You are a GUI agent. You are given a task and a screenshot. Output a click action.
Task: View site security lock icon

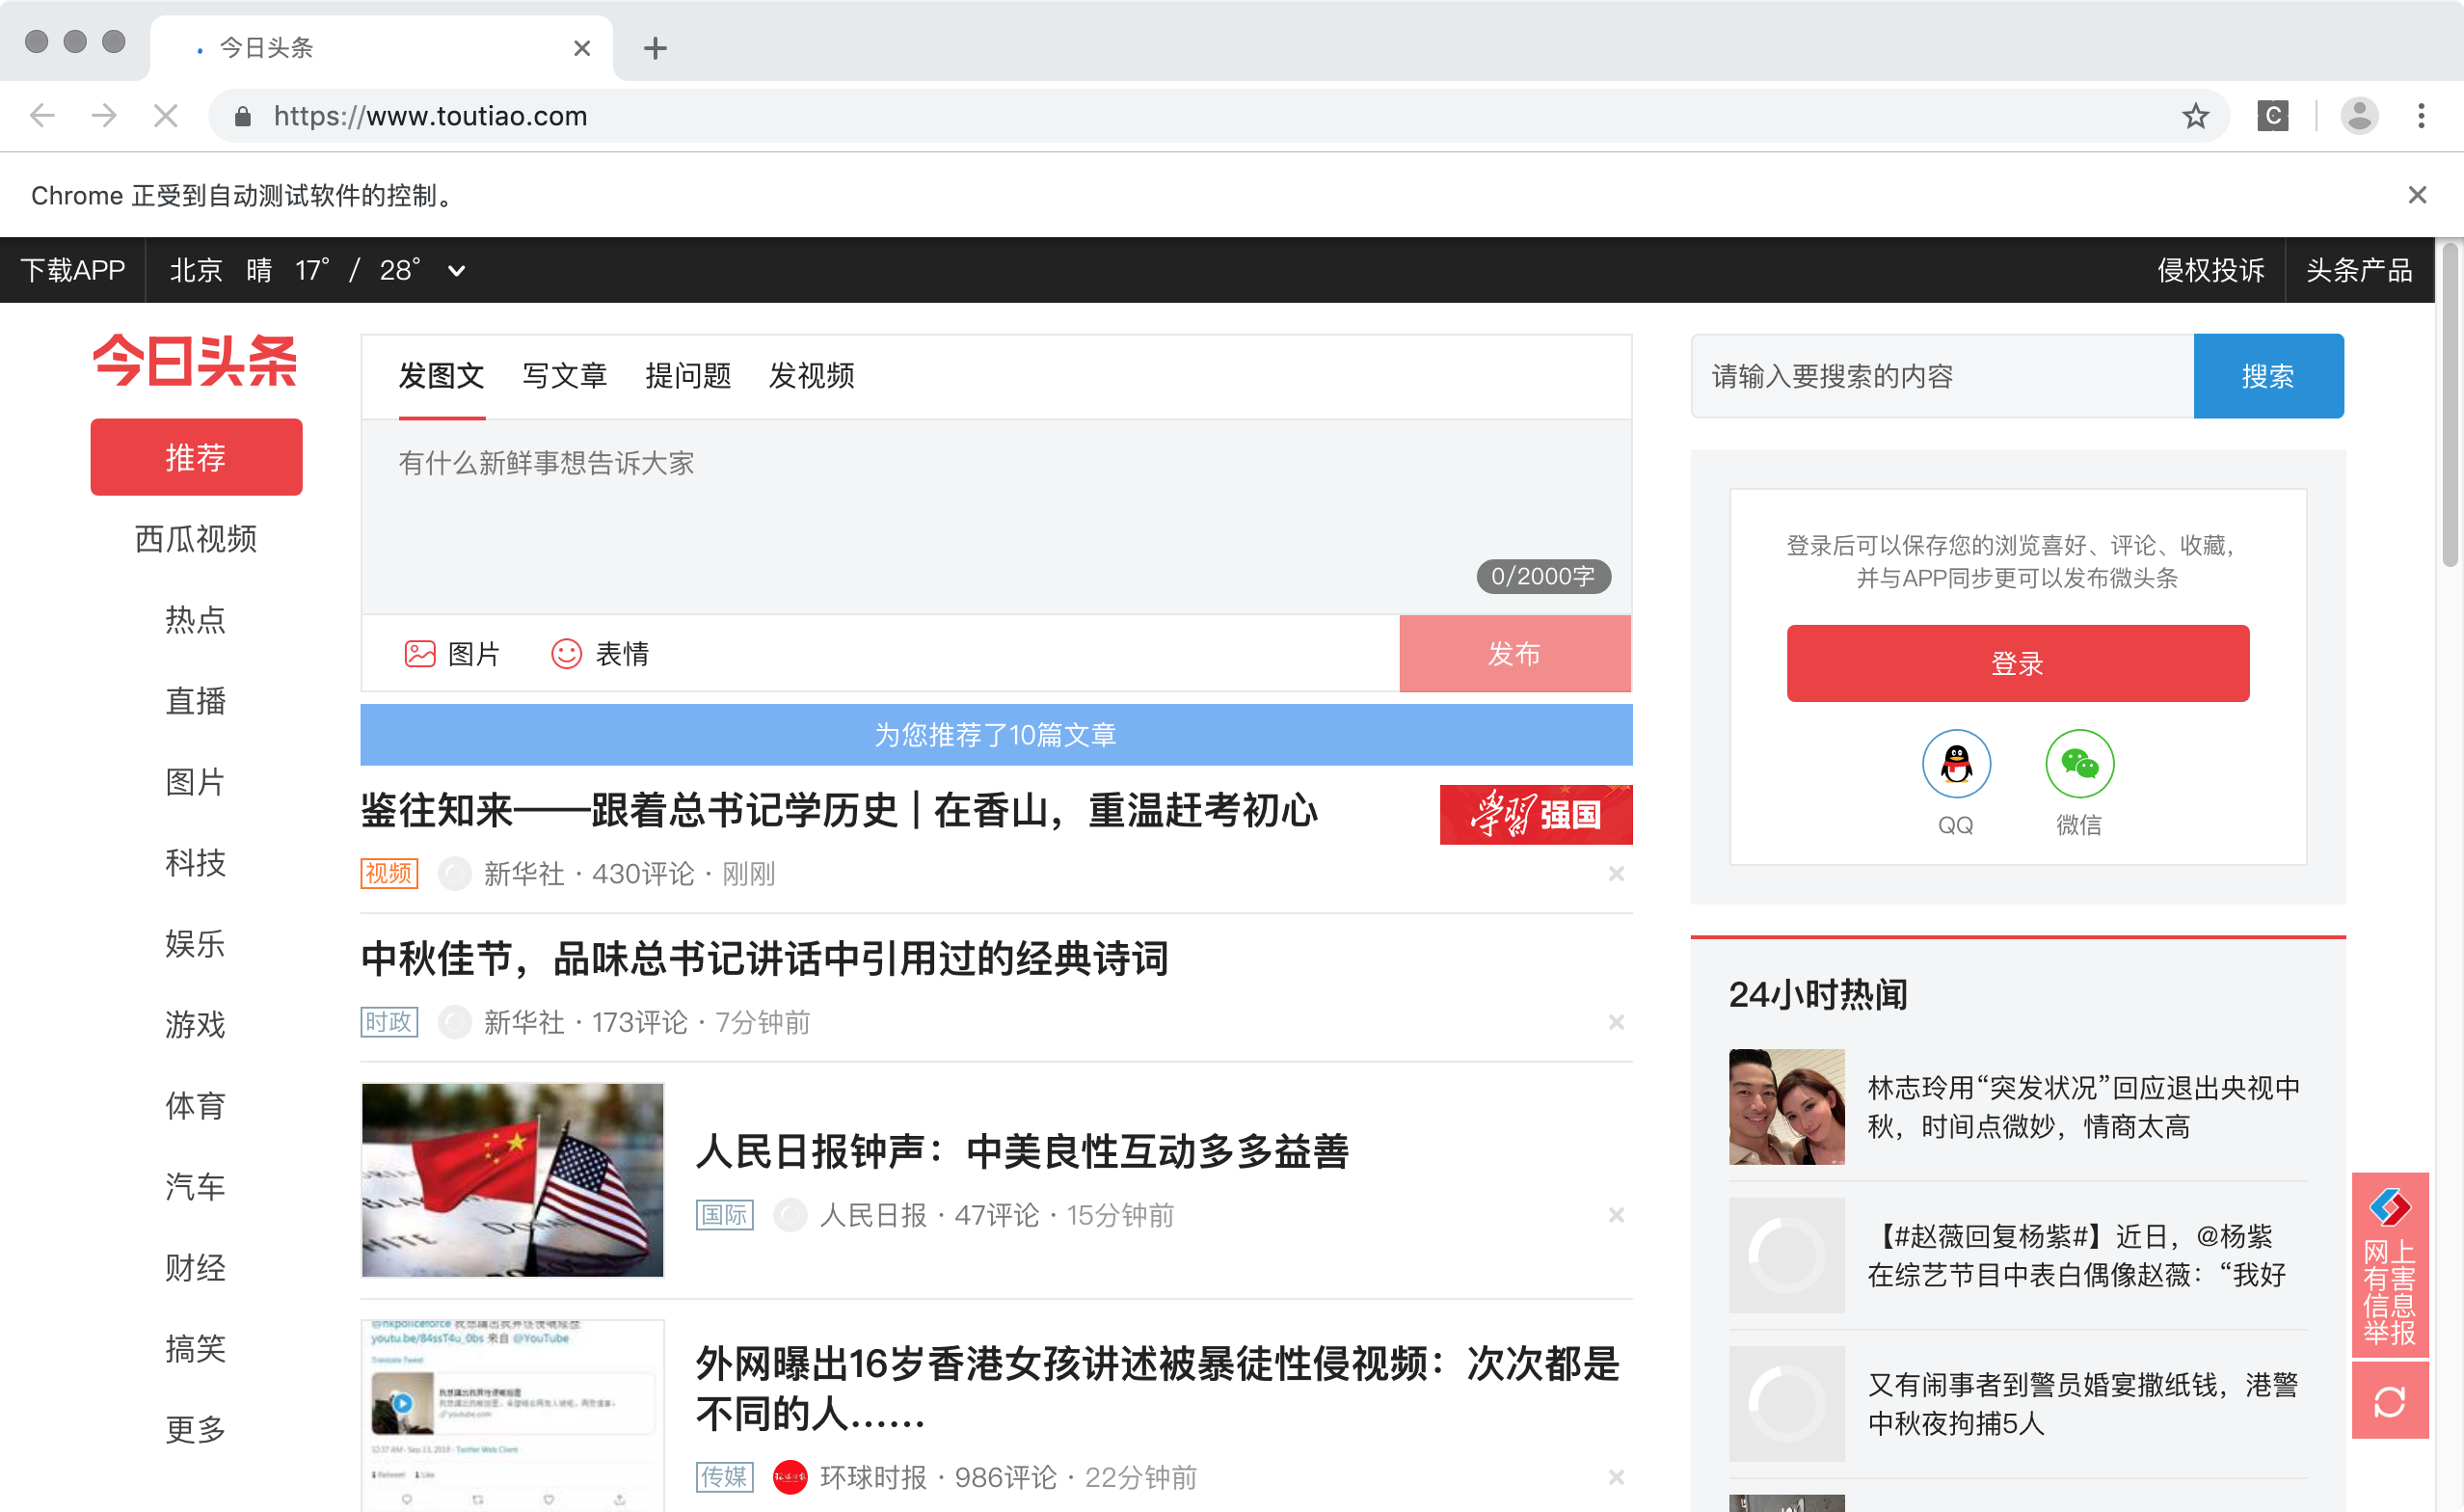pos(242,117)
